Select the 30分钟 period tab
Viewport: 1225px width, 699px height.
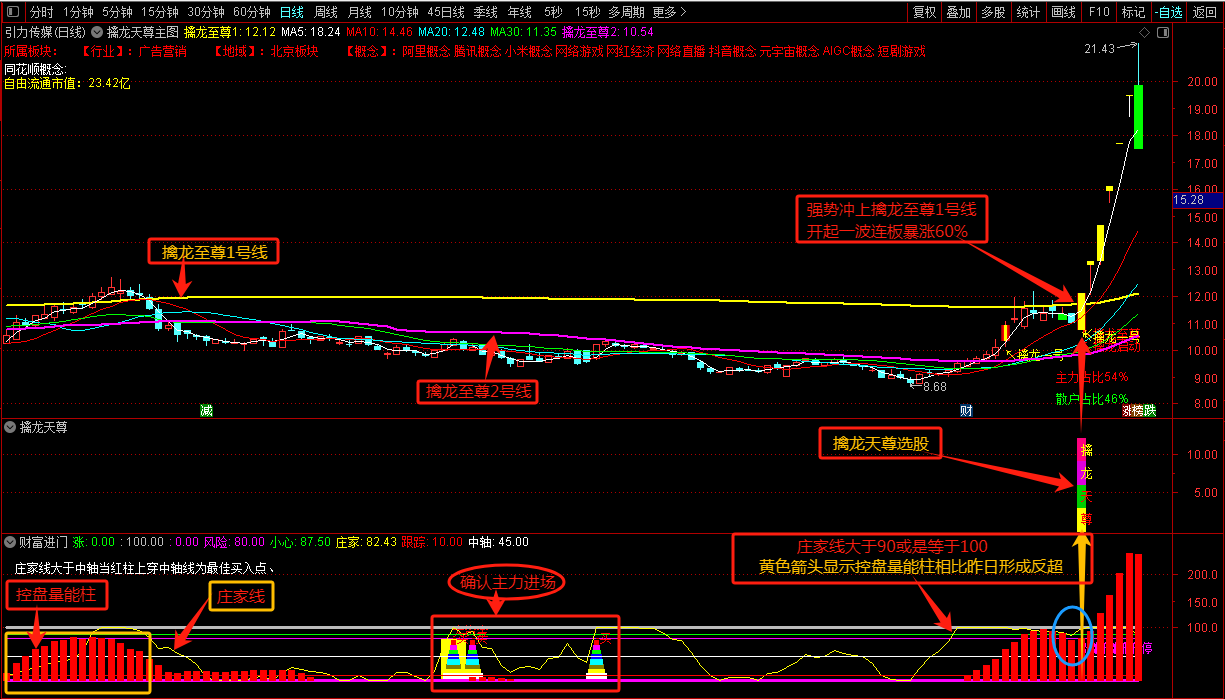tap(205, 12)
